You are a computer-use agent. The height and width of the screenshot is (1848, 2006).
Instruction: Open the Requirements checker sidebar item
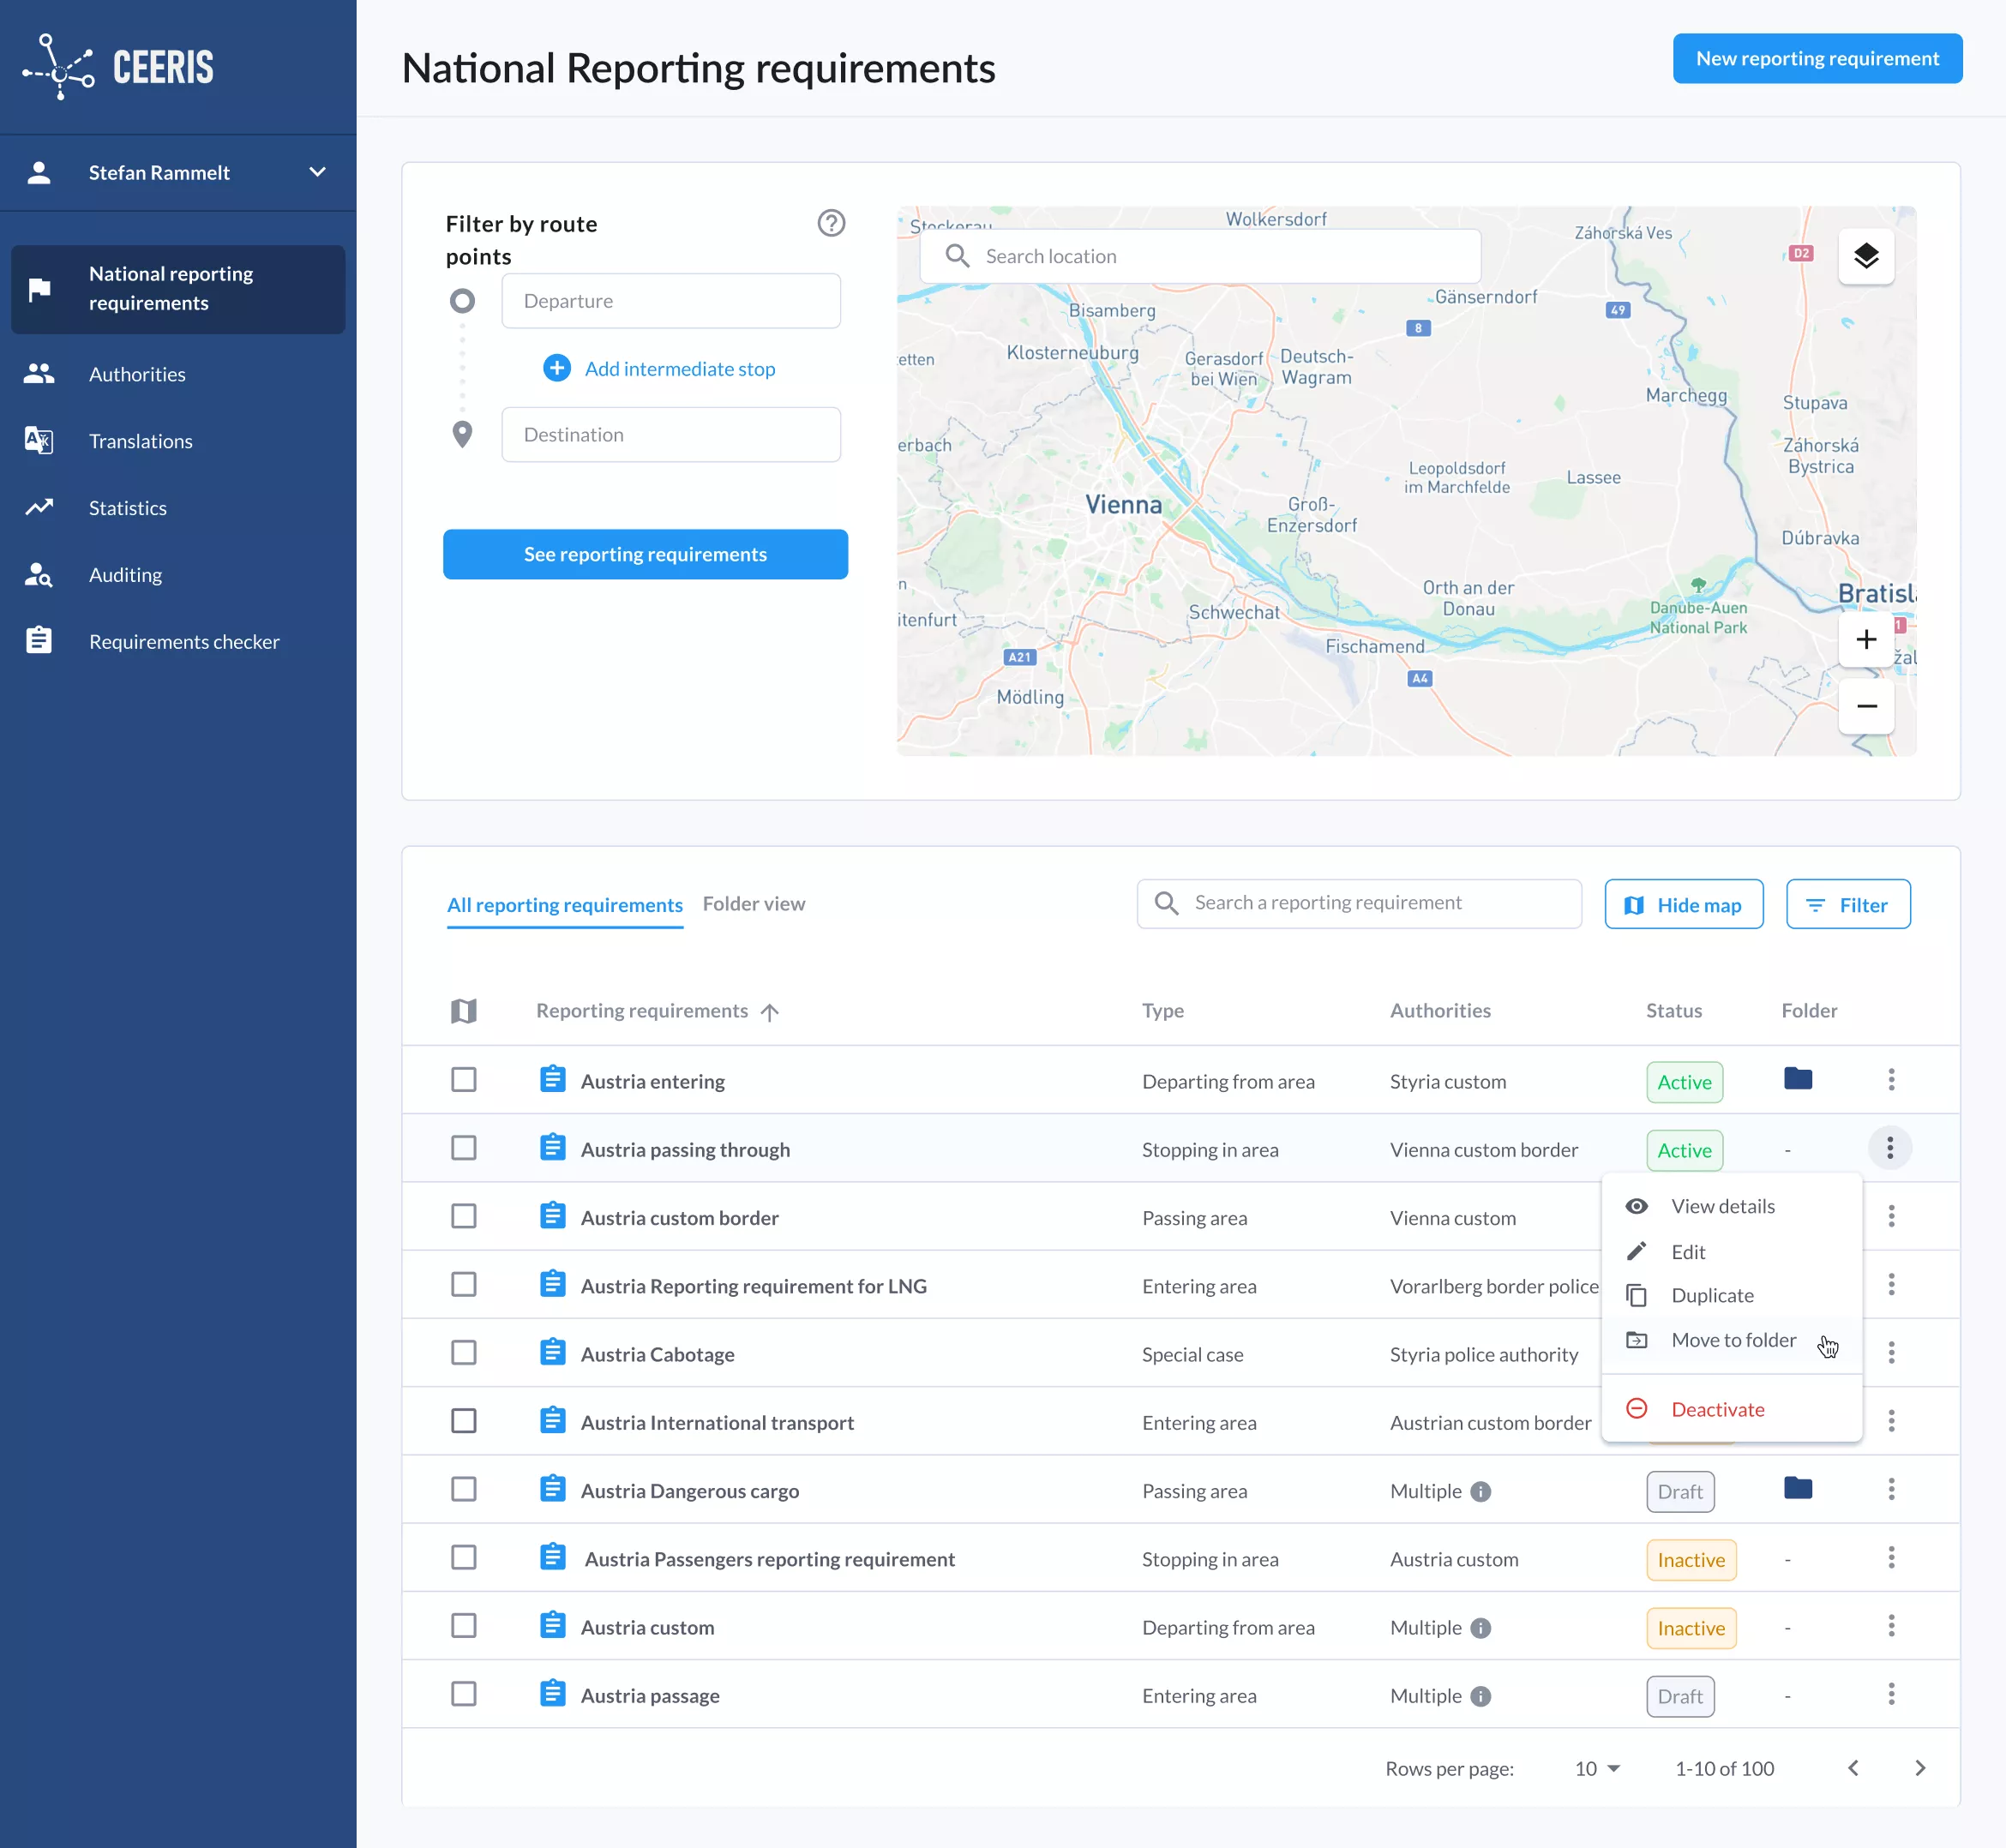(184, 641)
